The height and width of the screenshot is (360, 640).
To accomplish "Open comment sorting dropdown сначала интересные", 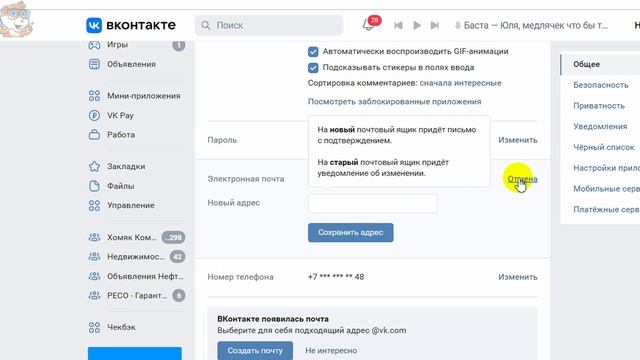I will 460,83.
